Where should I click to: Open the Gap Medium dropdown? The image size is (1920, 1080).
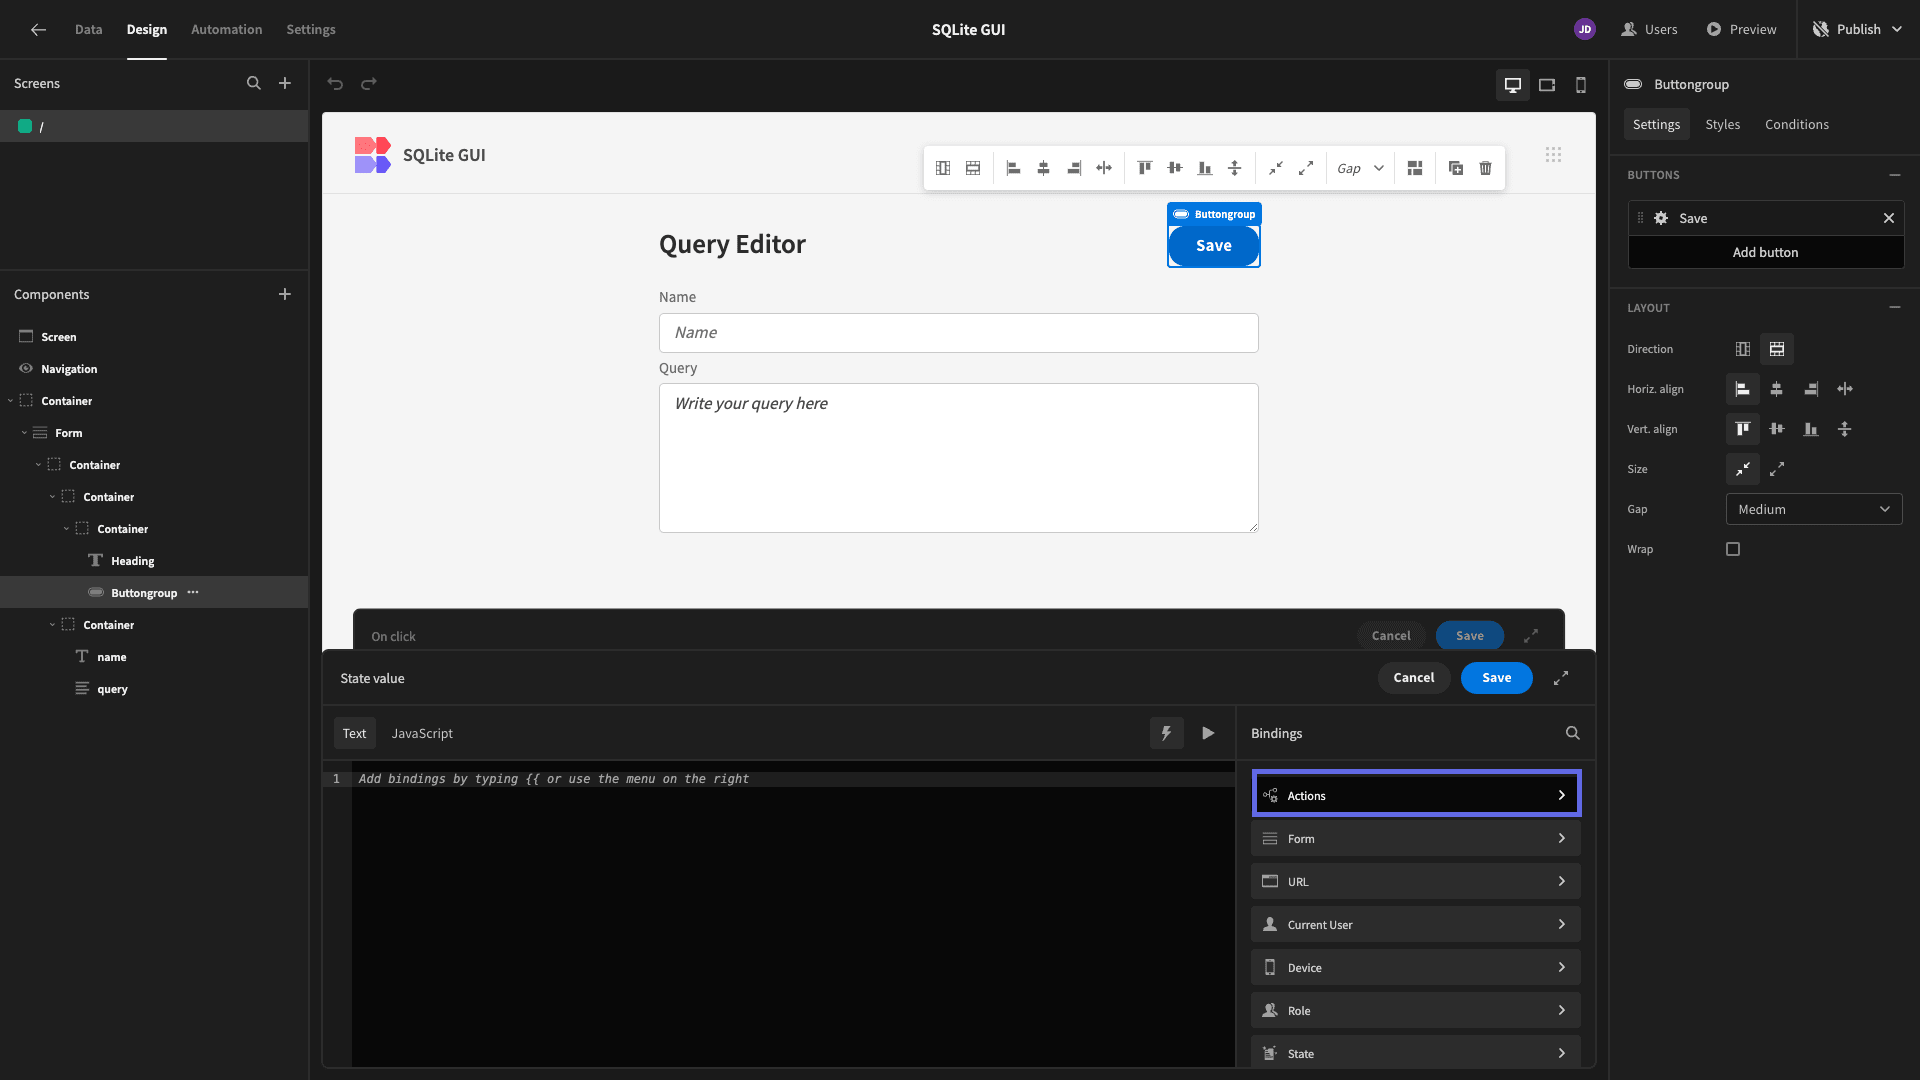1814,509
